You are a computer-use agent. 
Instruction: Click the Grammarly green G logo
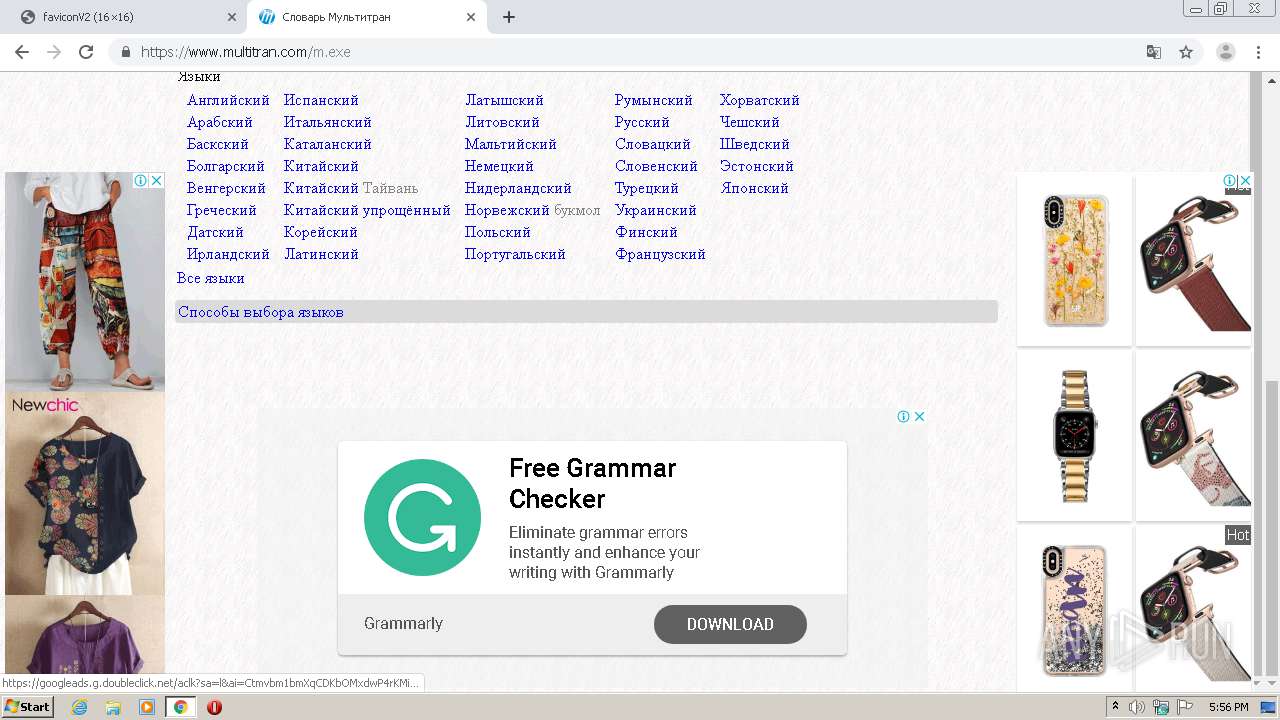coord(422,518)
